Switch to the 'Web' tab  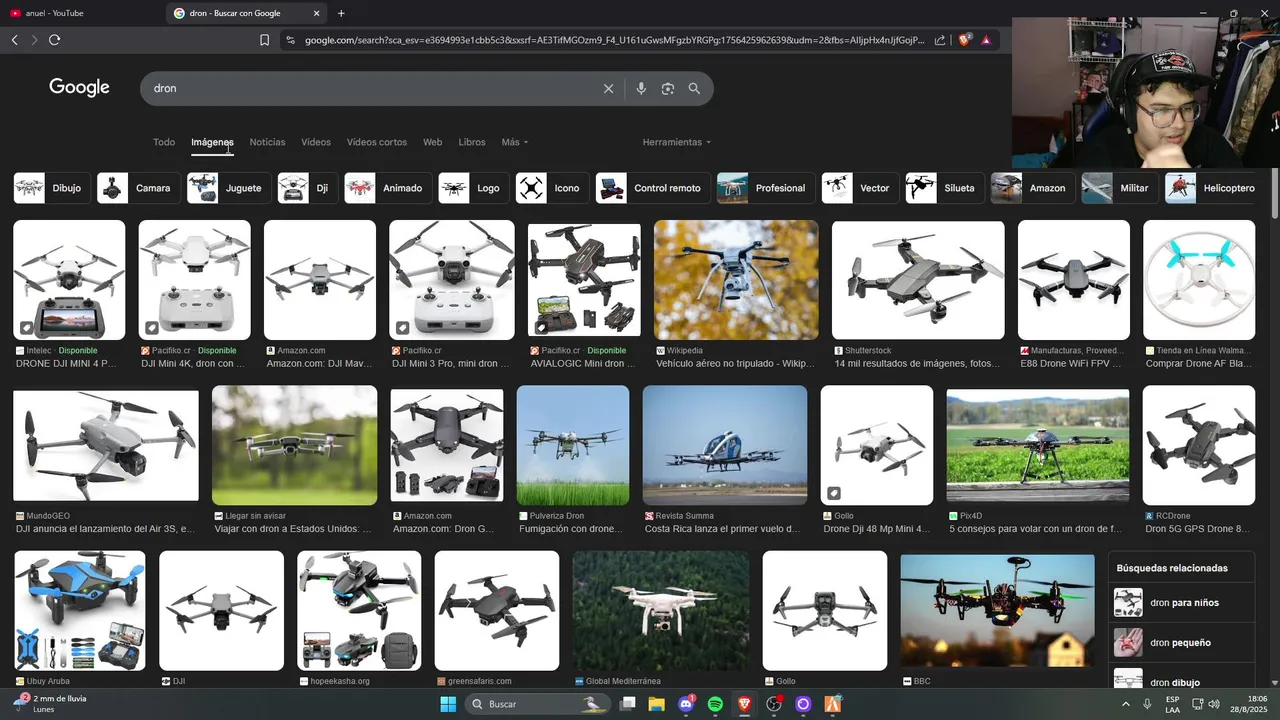click(432, 142)
